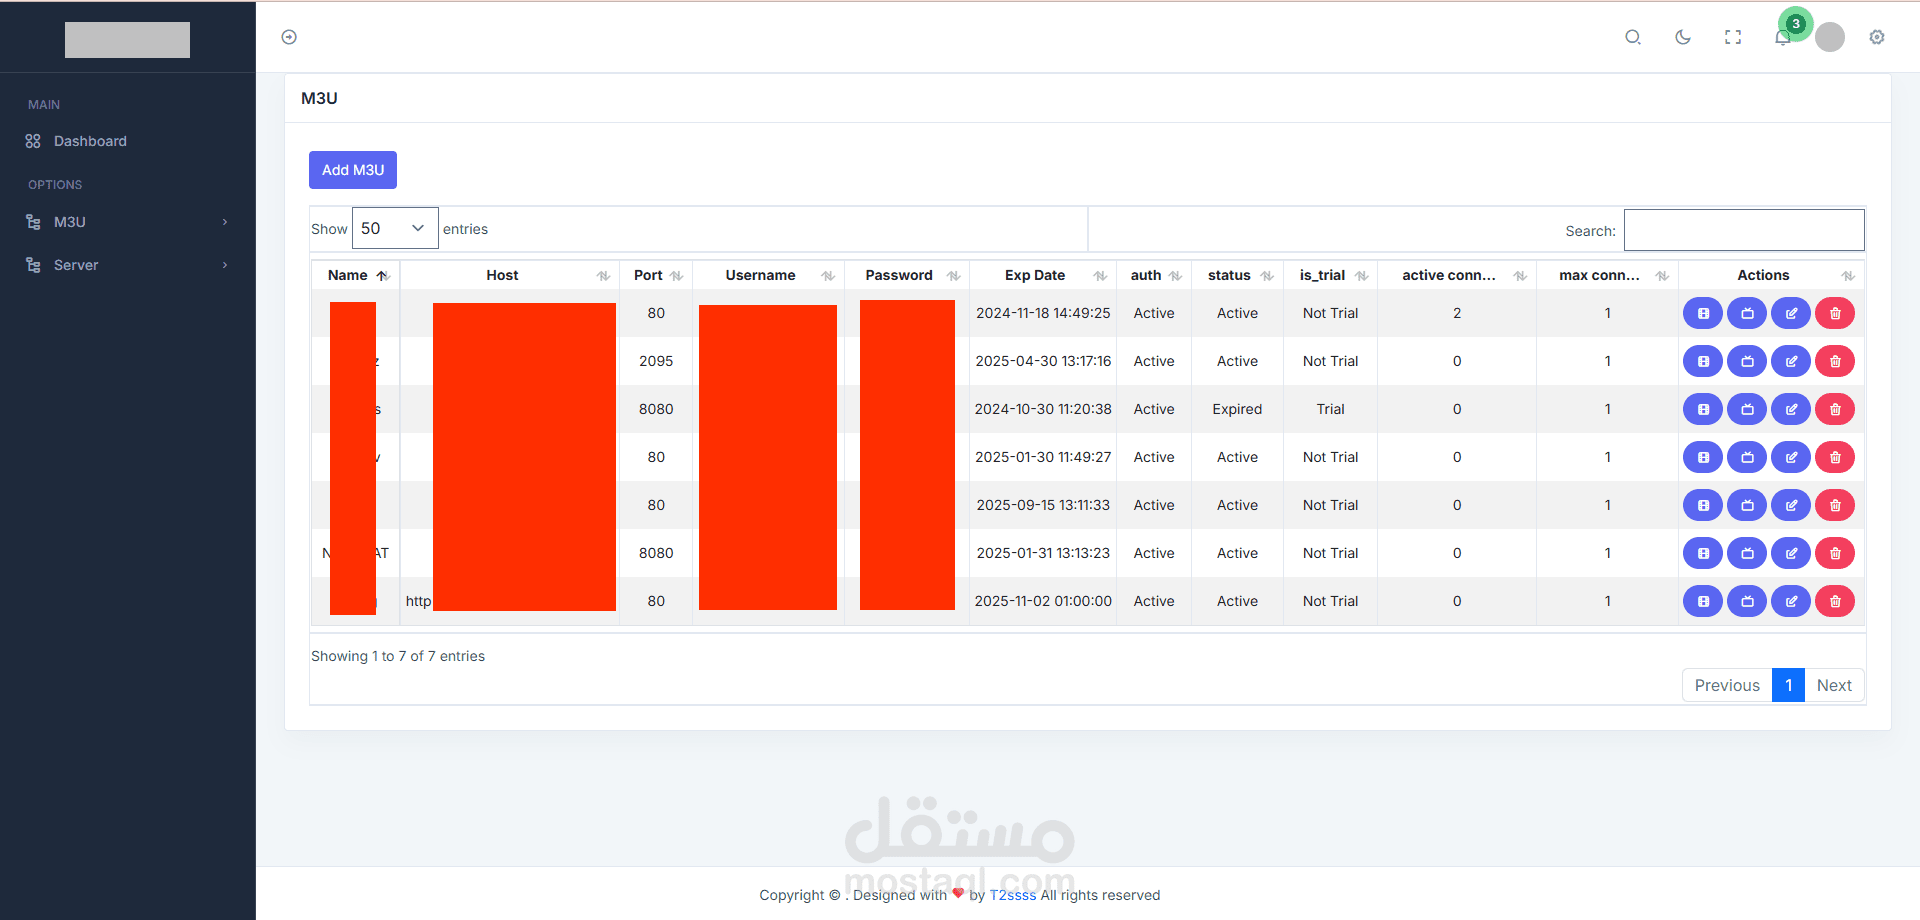Click film icon in the Expired row
This screenshot has height=920, width=1920.
[1703, 409]
